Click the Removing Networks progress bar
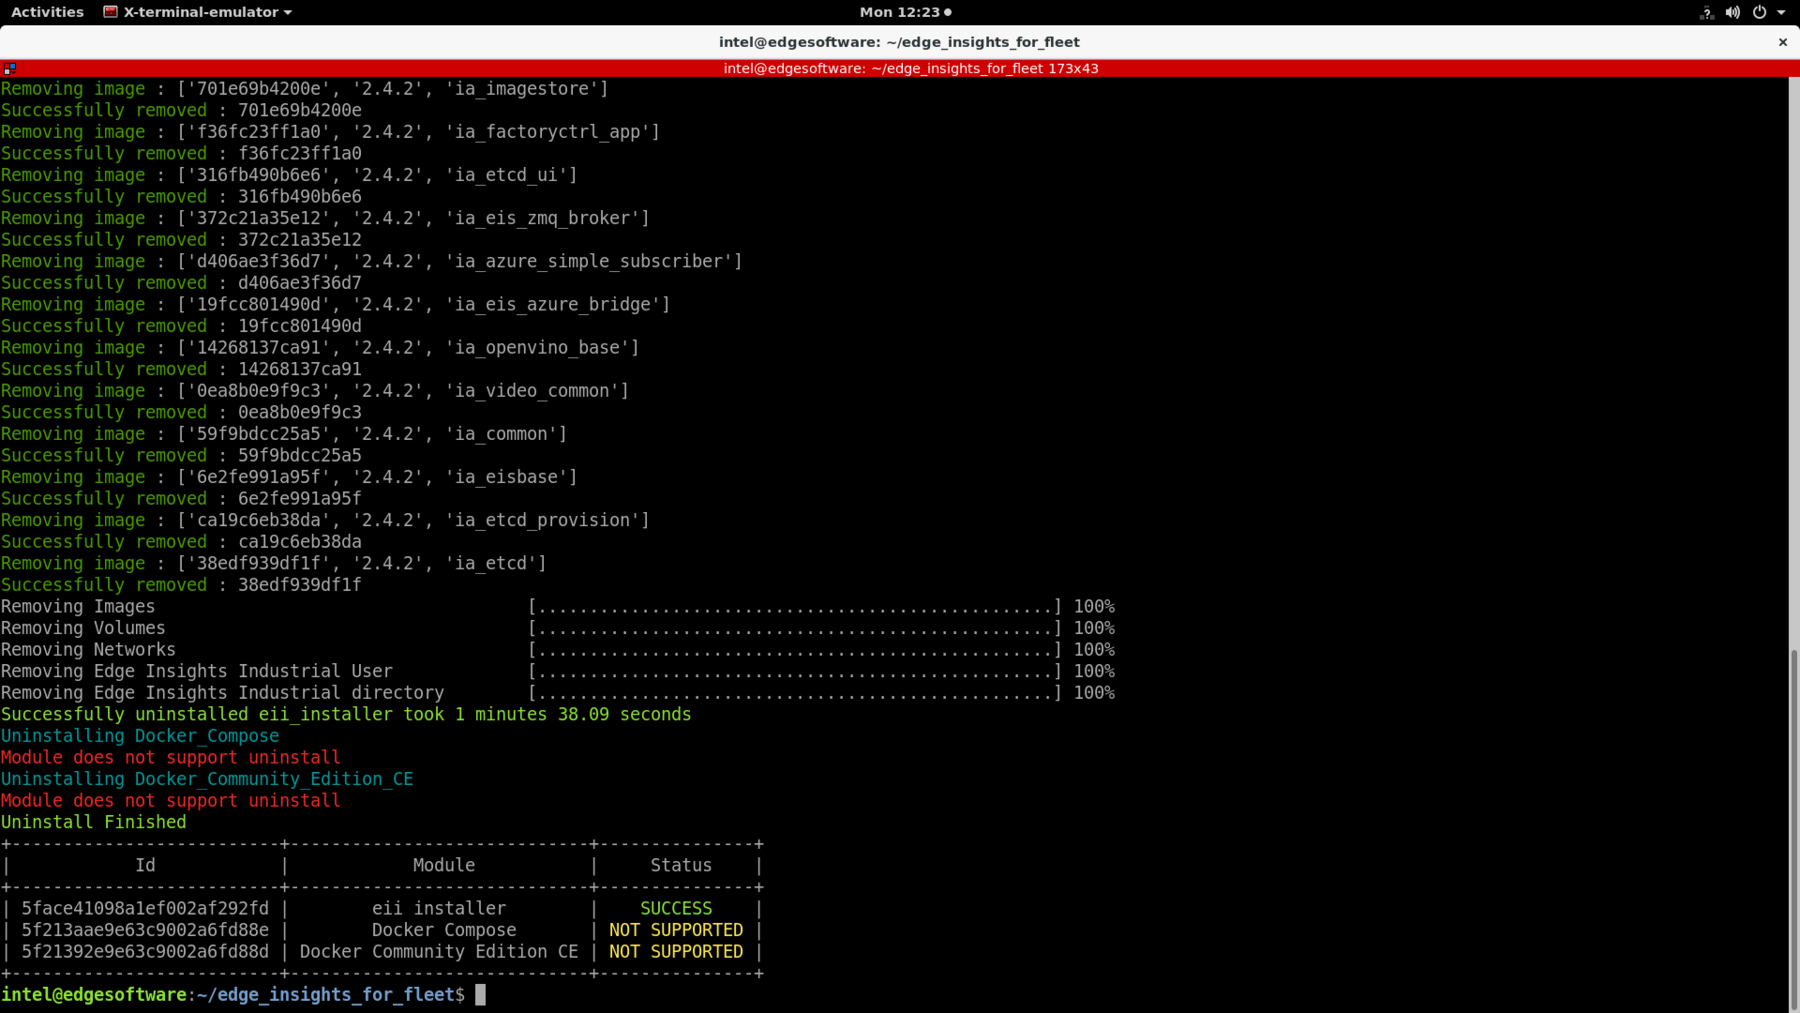 coord(795,650)
